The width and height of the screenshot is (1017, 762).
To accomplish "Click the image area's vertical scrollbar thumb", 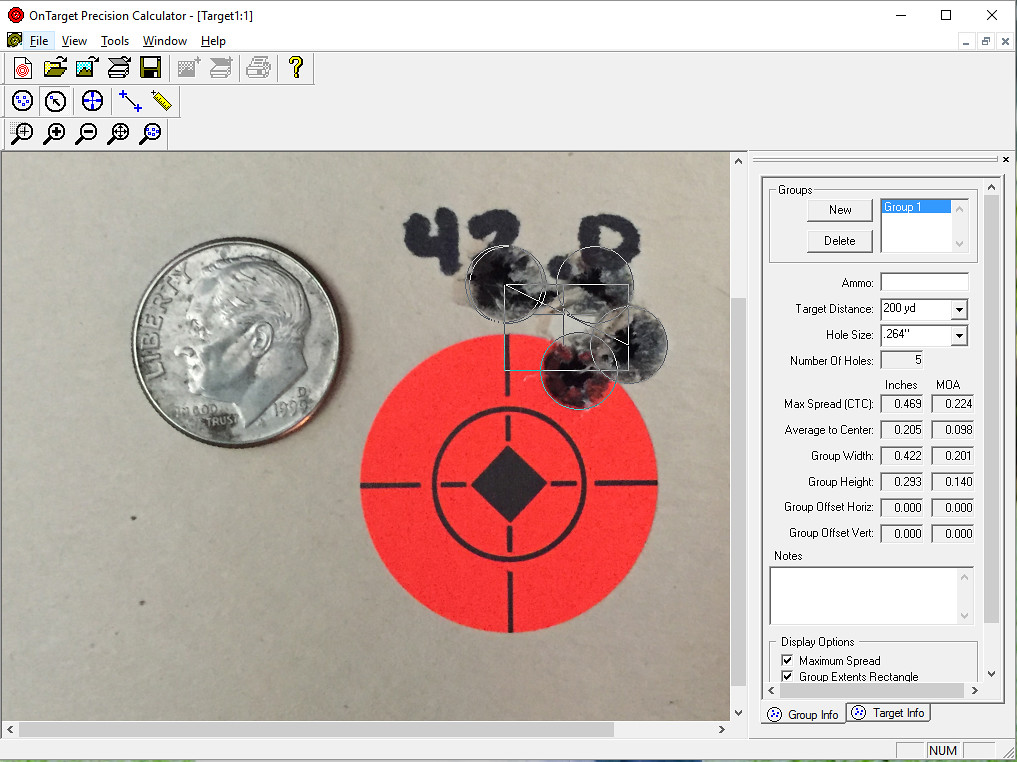I will 738,492.
